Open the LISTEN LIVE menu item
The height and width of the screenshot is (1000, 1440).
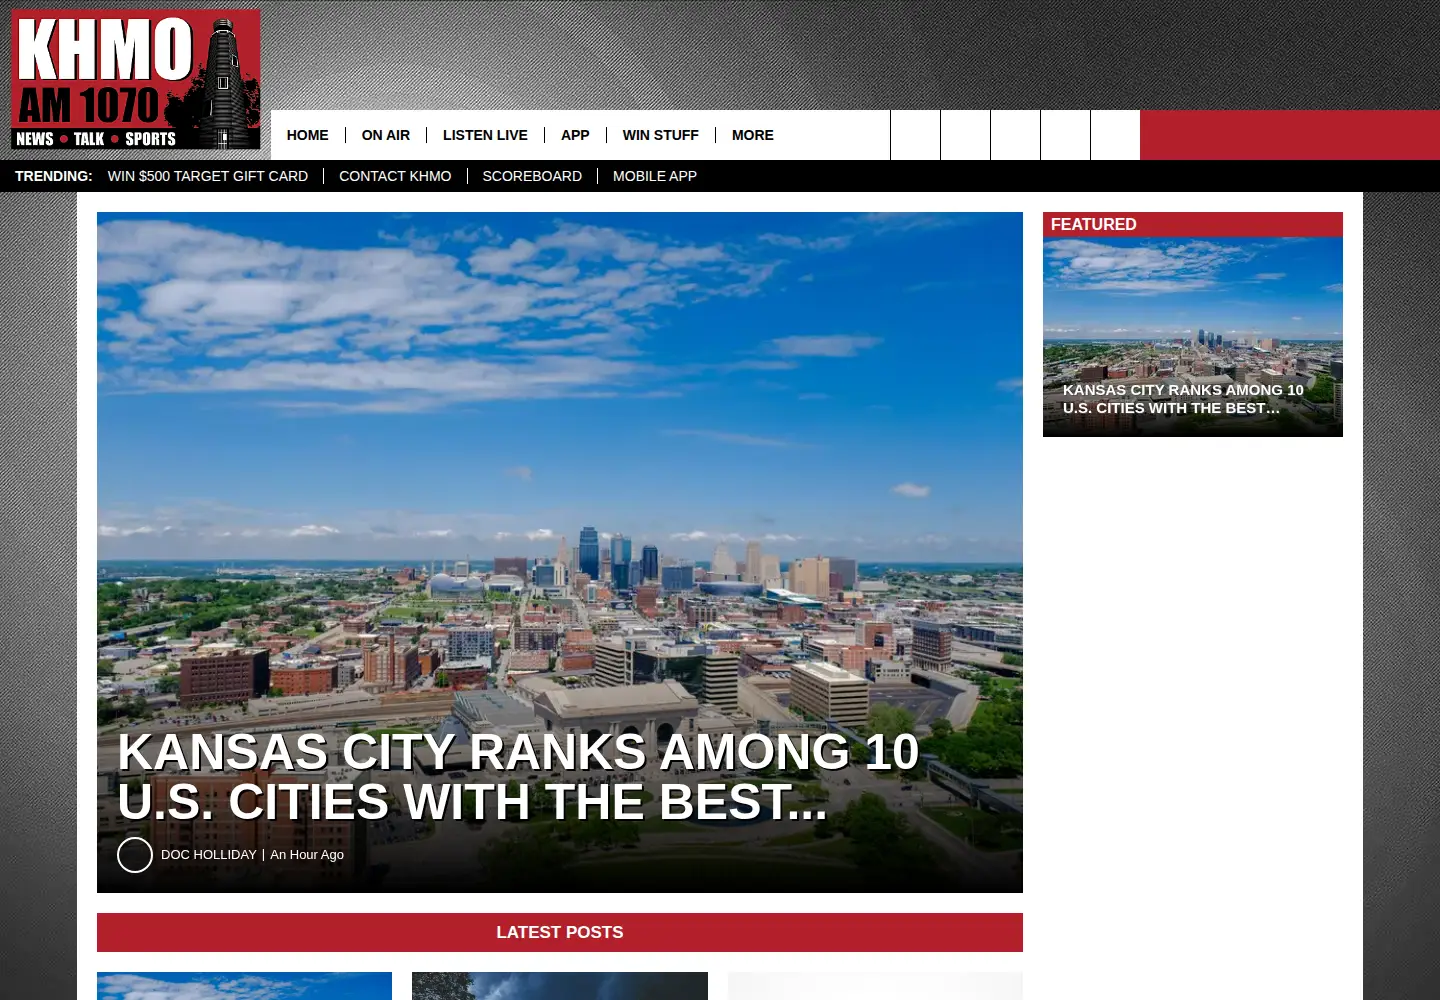[485, 135]
